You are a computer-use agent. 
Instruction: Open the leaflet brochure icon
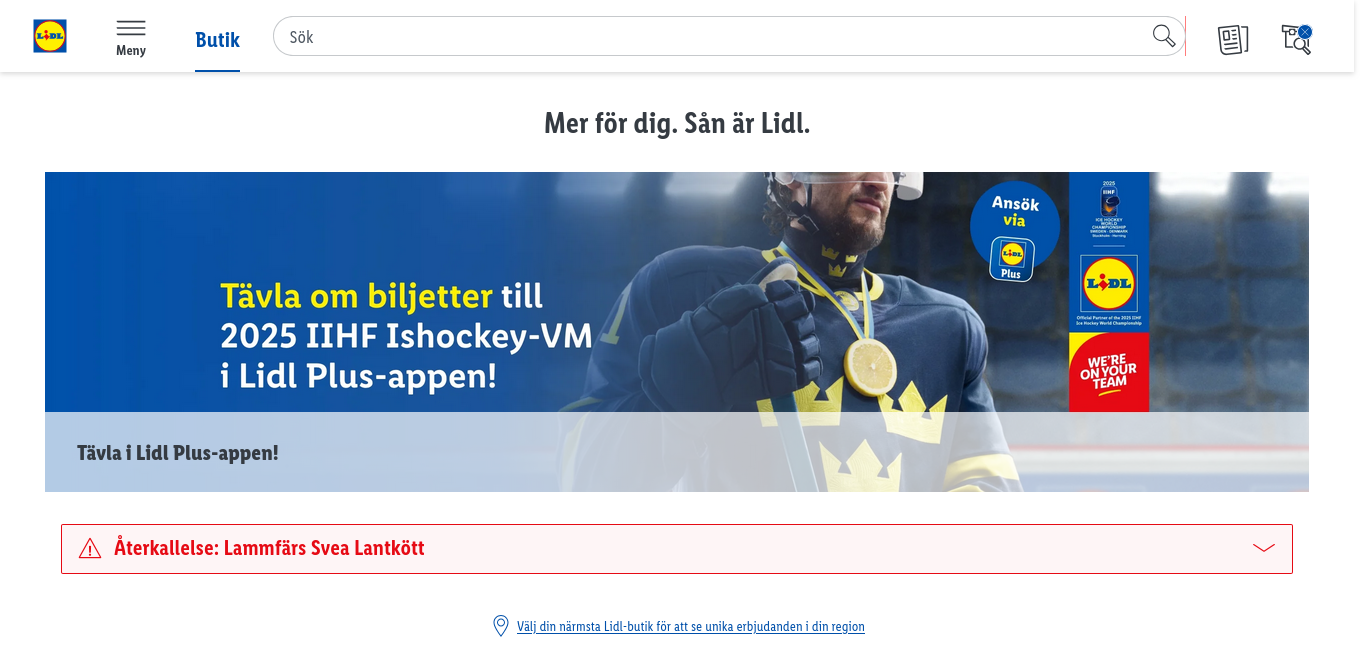click(1233, 39)
